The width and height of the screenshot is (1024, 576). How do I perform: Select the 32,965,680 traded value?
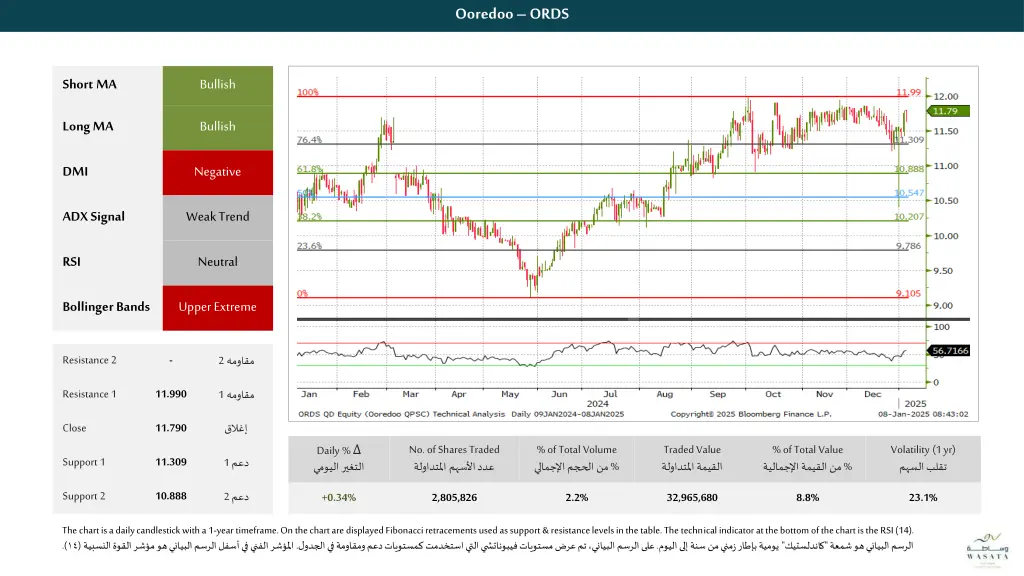692,498
